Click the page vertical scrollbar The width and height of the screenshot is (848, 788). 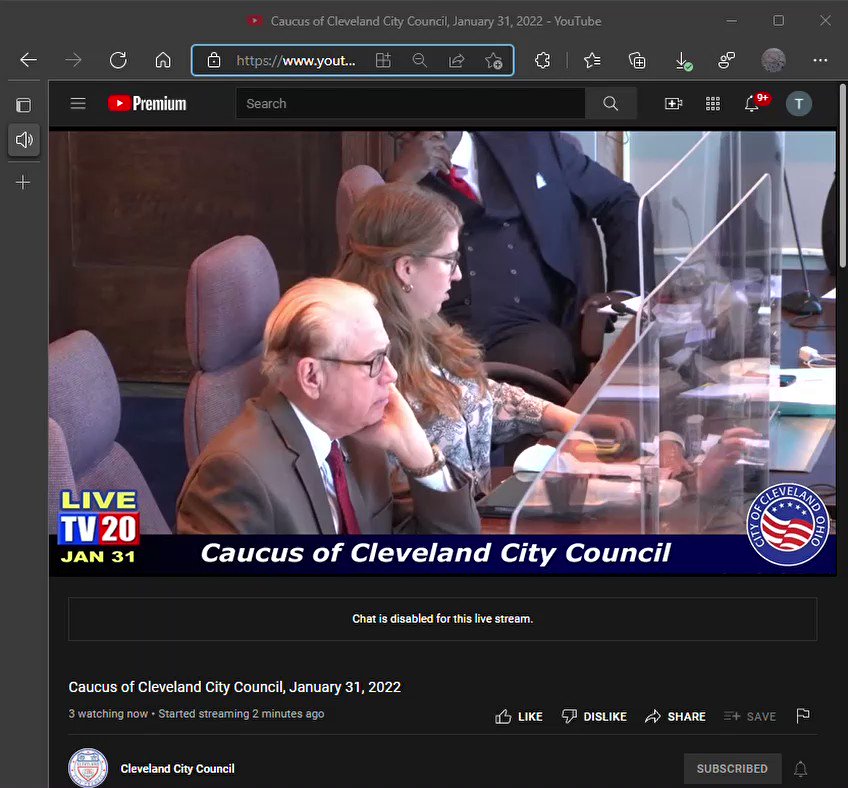[843, 175]
